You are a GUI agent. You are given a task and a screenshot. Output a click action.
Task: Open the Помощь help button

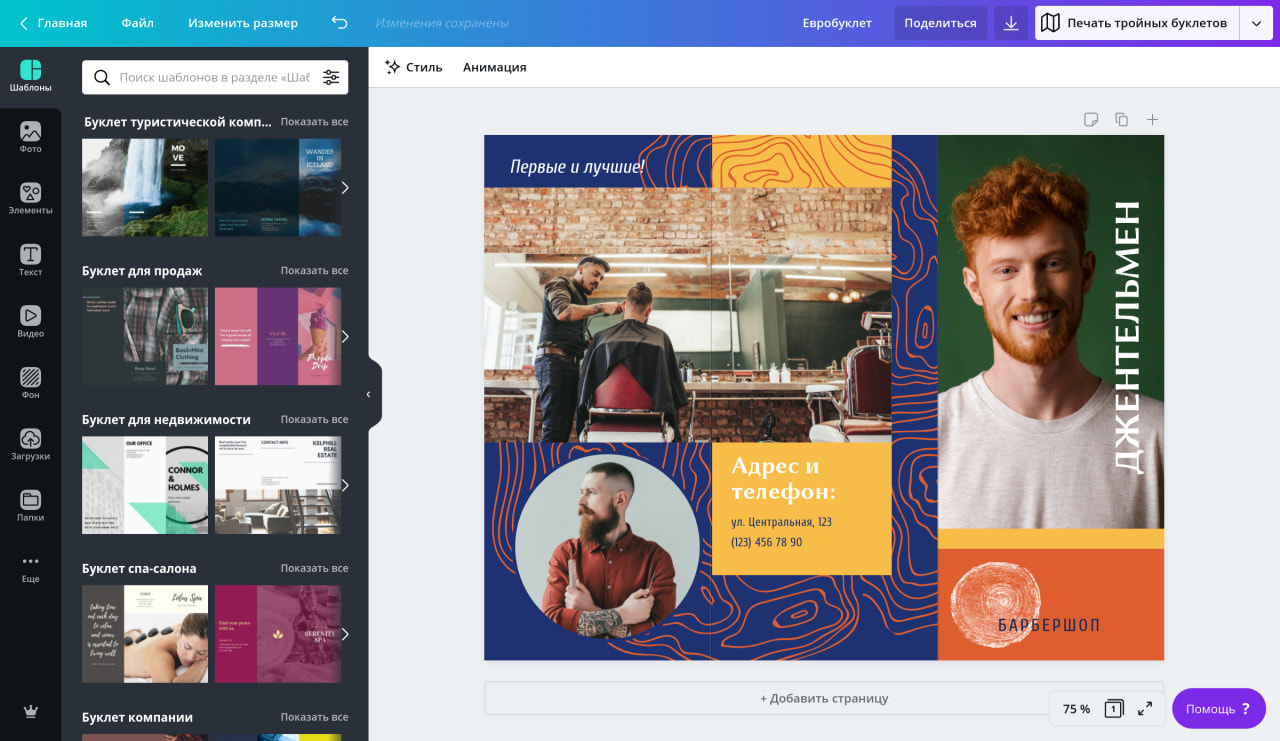tap(1218, 709)
